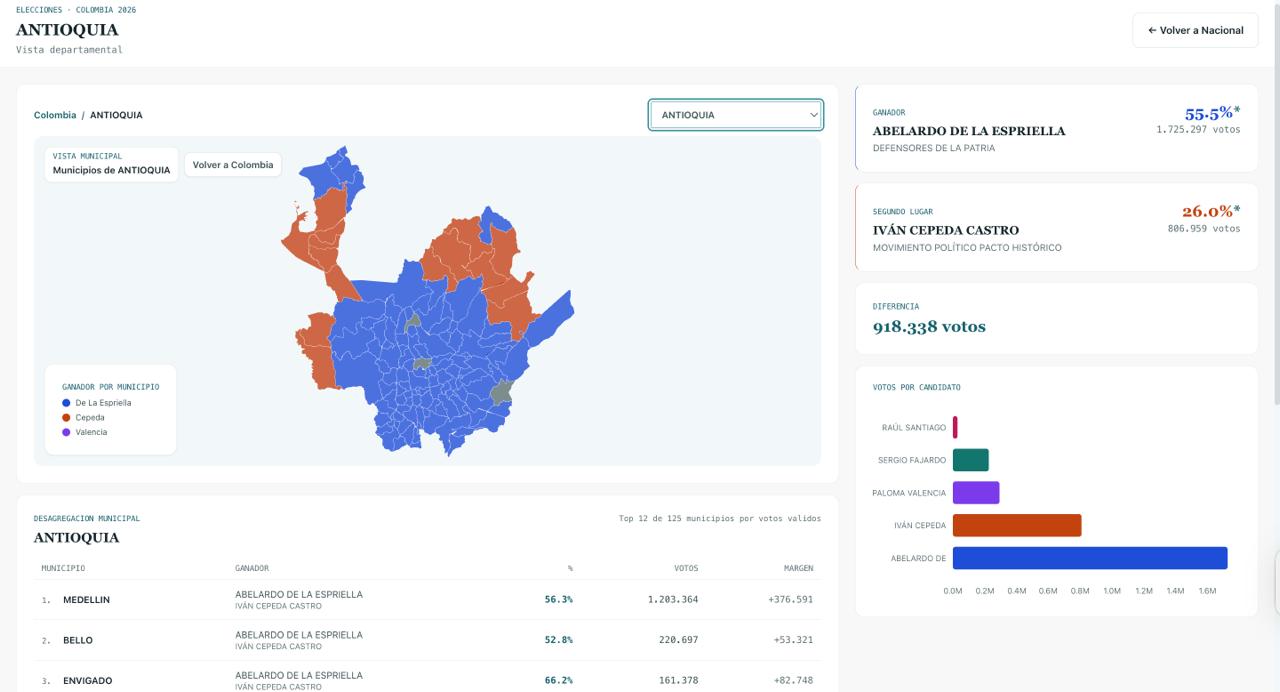Open the ANTIOQUIA department dropdown

coord(736,115)
